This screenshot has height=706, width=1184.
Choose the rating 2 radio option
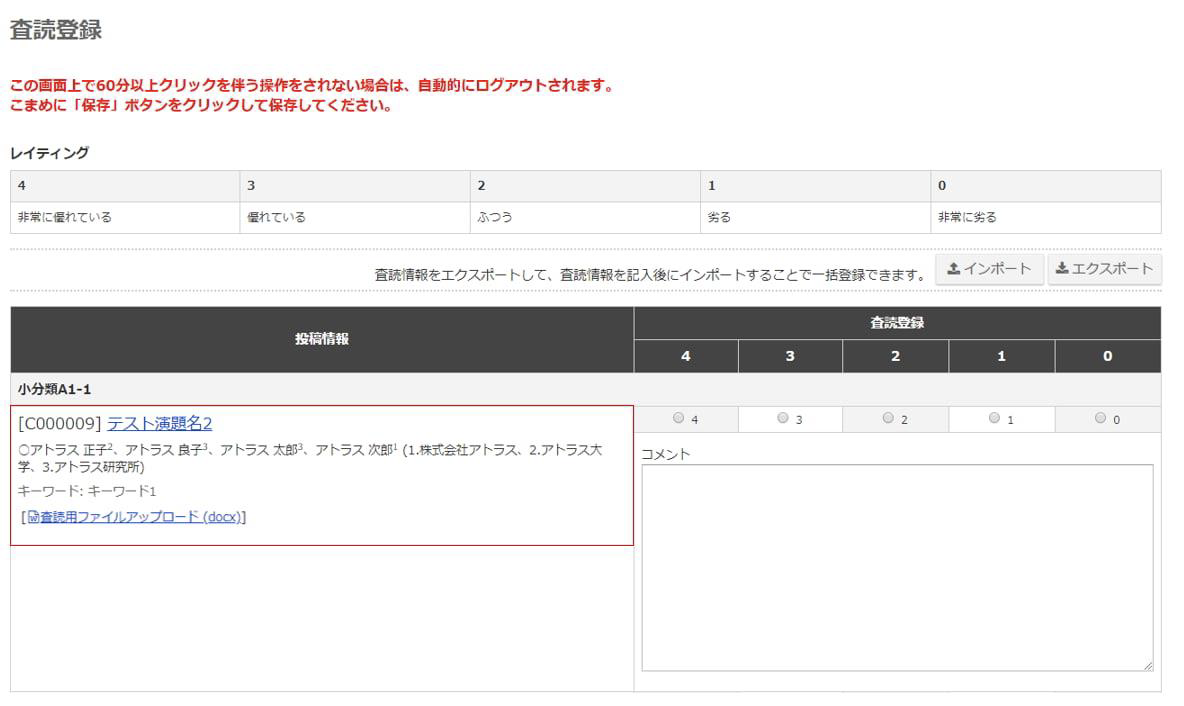coord(888,419)
